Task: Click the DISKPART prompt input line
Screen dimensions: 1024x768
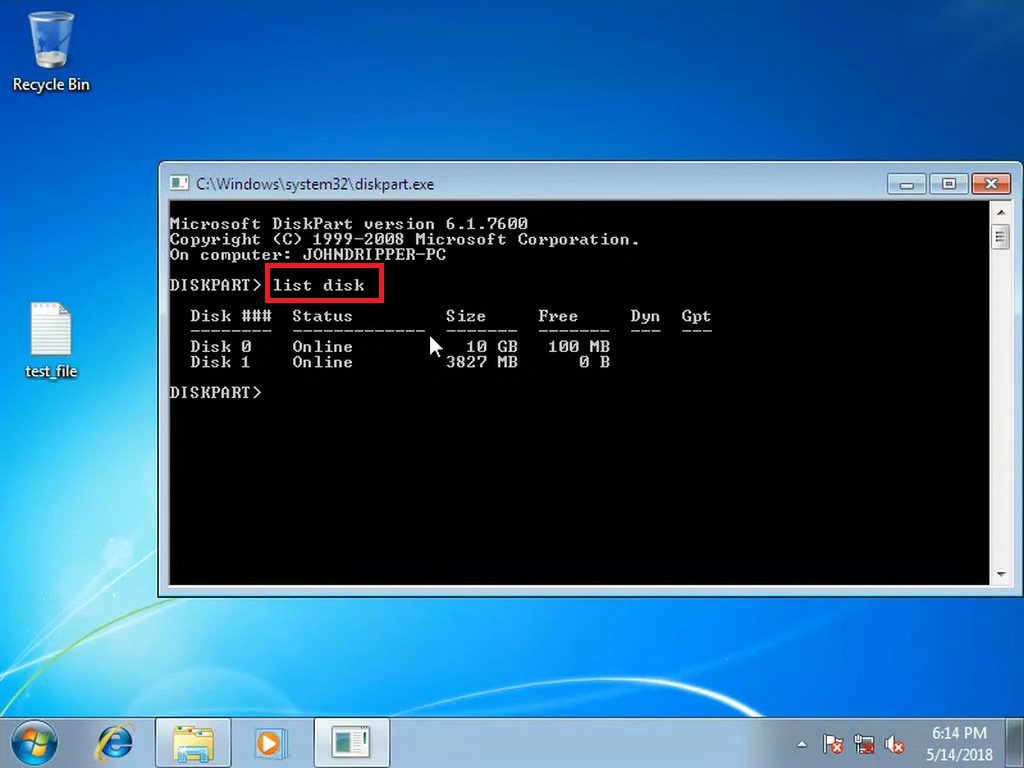Action: click(280, 392)
